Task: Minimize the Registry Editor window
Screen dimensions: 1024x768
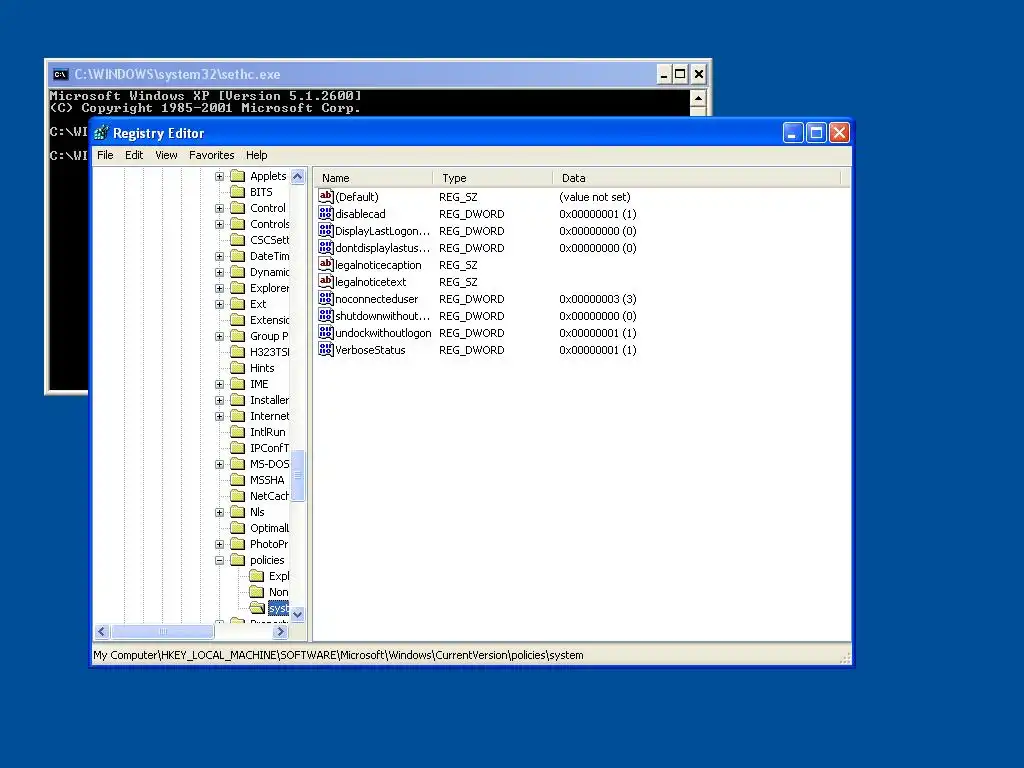Action: coord(793,133)
